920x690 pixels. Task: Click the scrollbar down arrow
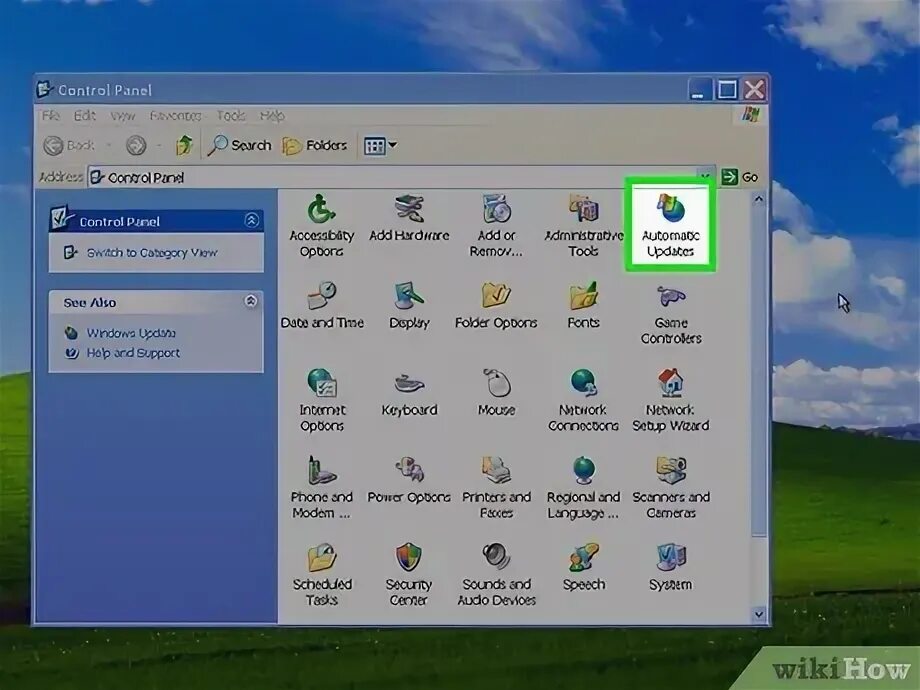point(759,614)
